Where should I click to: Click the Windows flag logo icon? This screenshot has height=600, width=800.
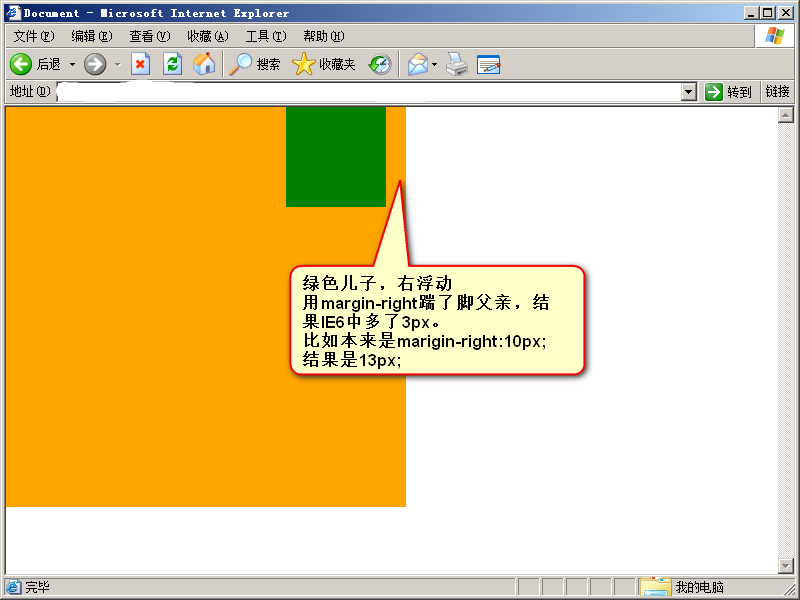[774, 36]
